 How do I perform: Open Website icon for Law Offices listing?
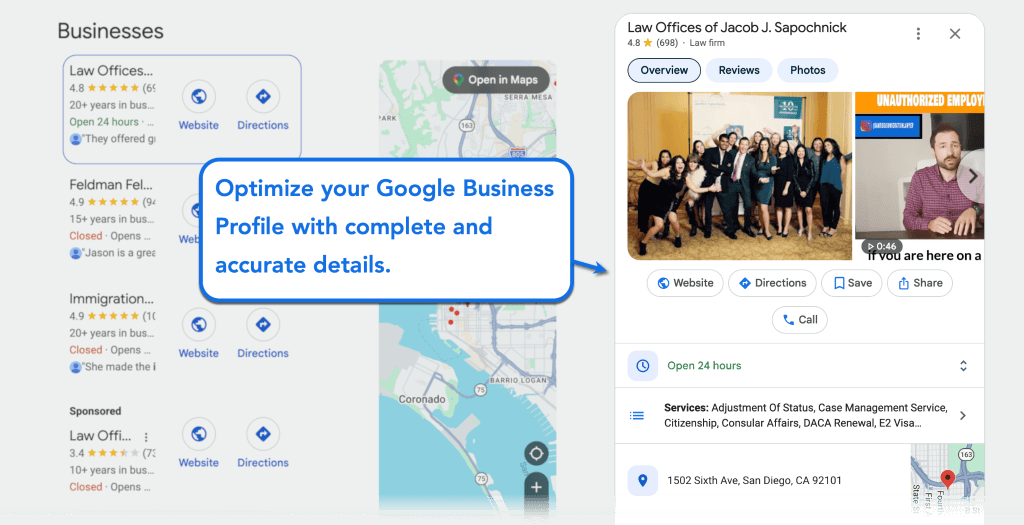pos(199,97)
